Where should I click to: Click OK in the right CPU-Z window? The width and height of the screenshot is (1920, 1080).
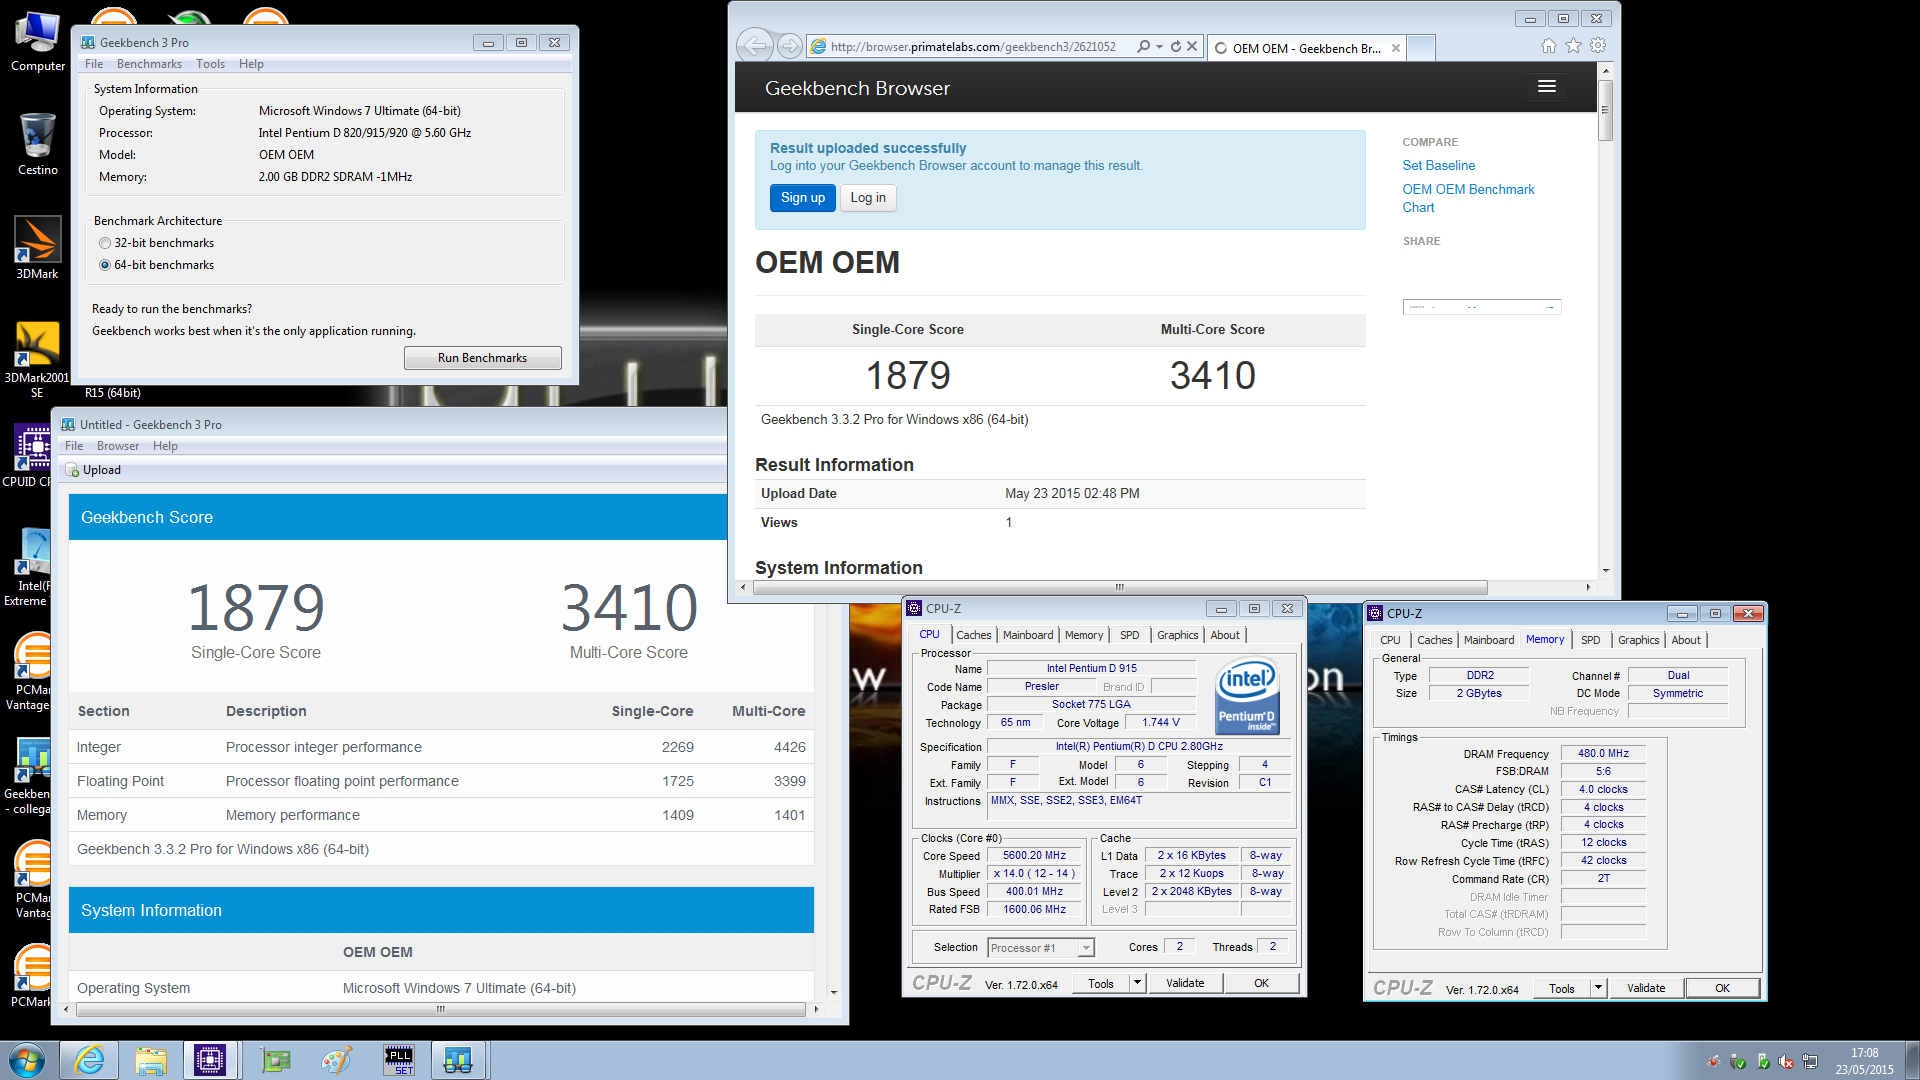1722,988
